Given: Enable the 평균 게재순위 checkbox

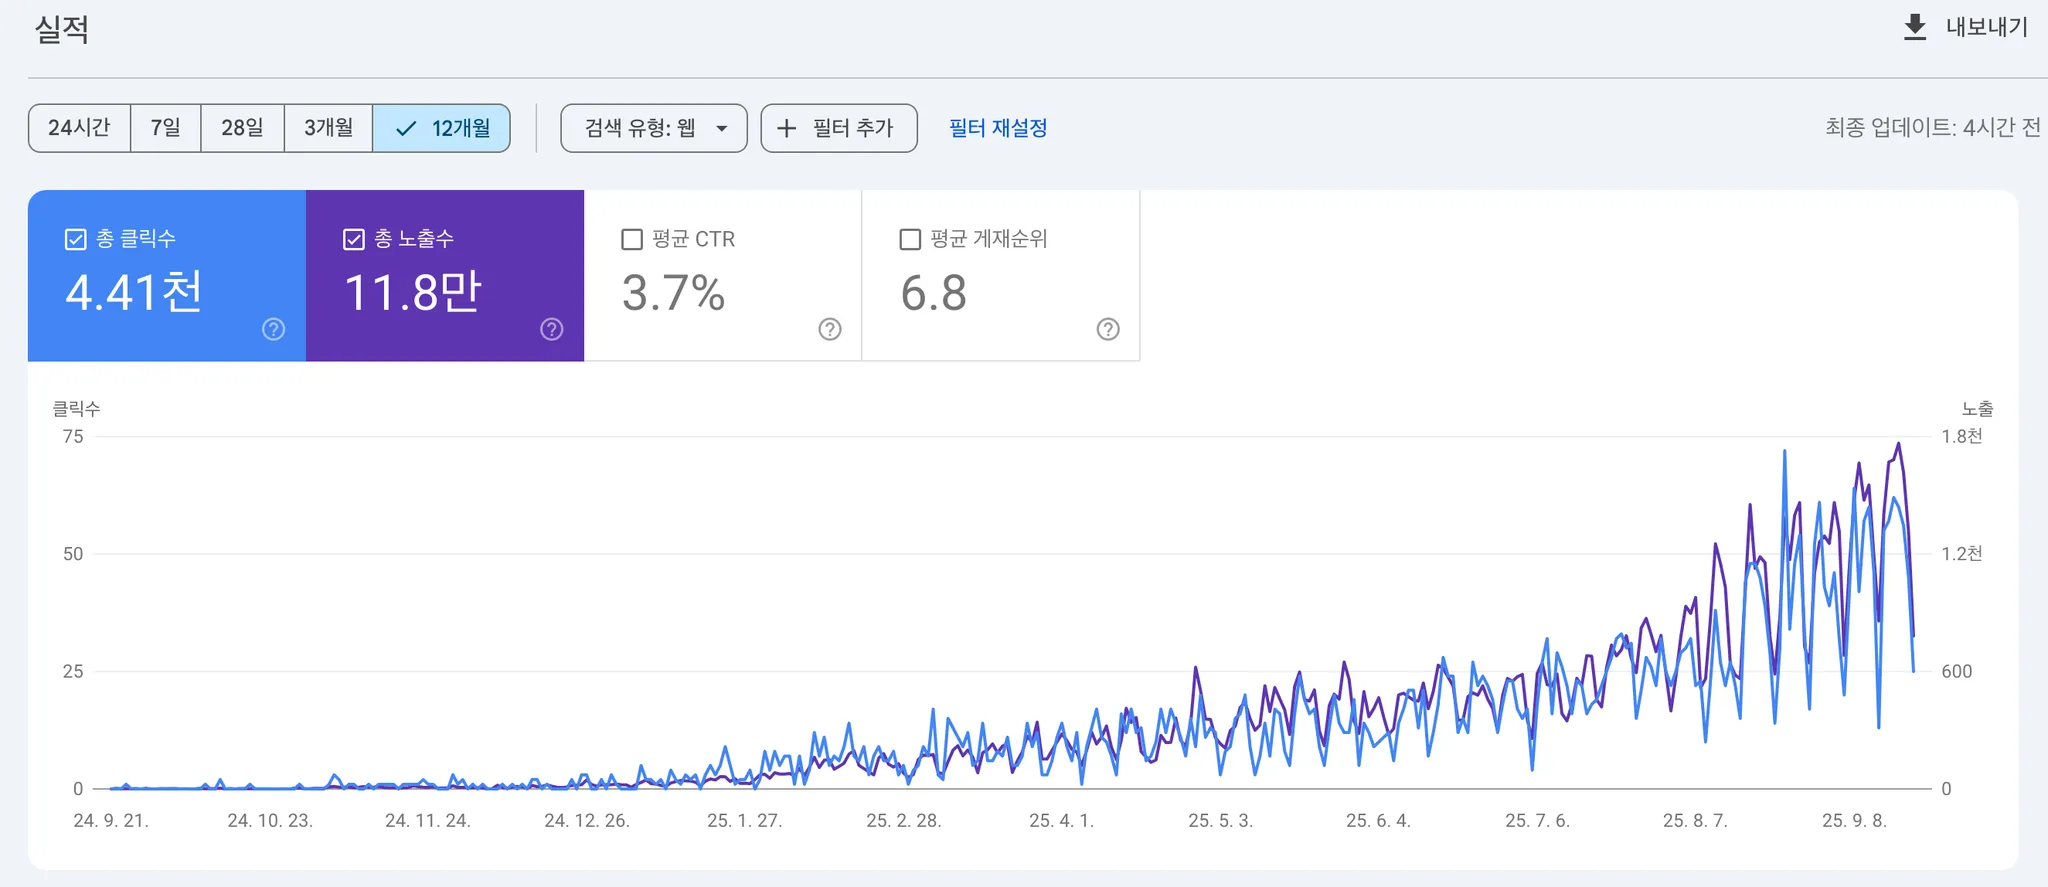Looking at the screenshot, I should coord(910,239).
